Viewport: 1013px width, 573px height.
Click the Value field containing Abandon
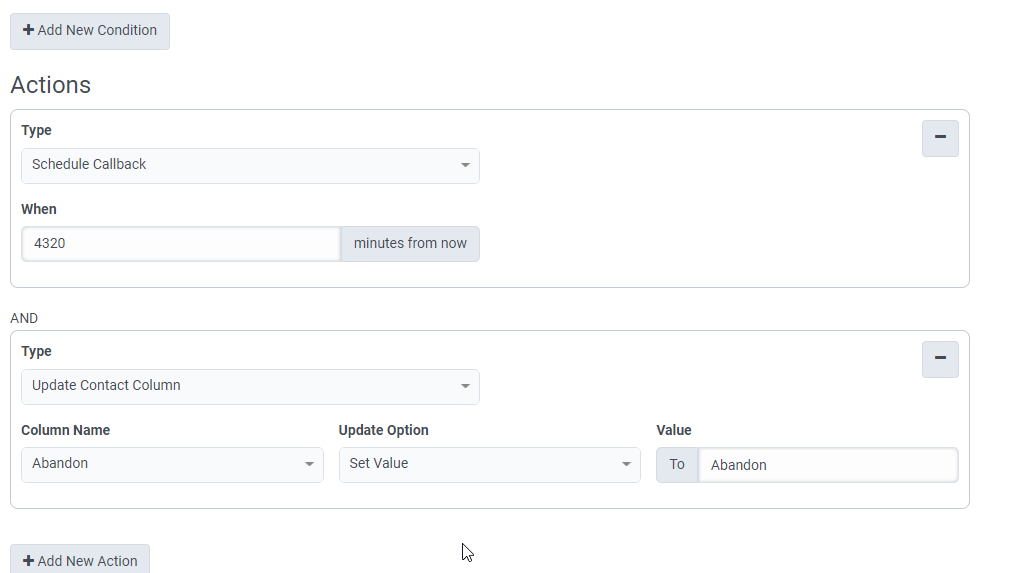[827, 465]
